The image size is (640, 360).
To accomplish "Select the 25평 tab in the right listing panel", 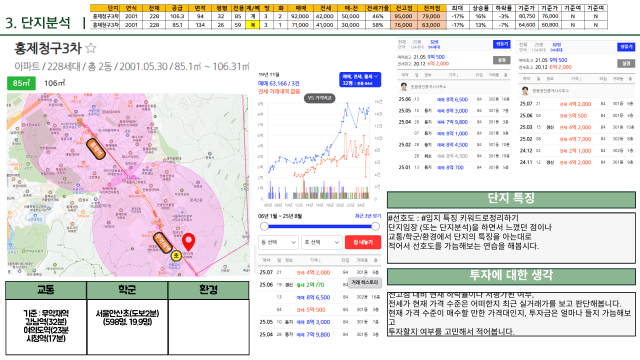I will coord(539,45).
